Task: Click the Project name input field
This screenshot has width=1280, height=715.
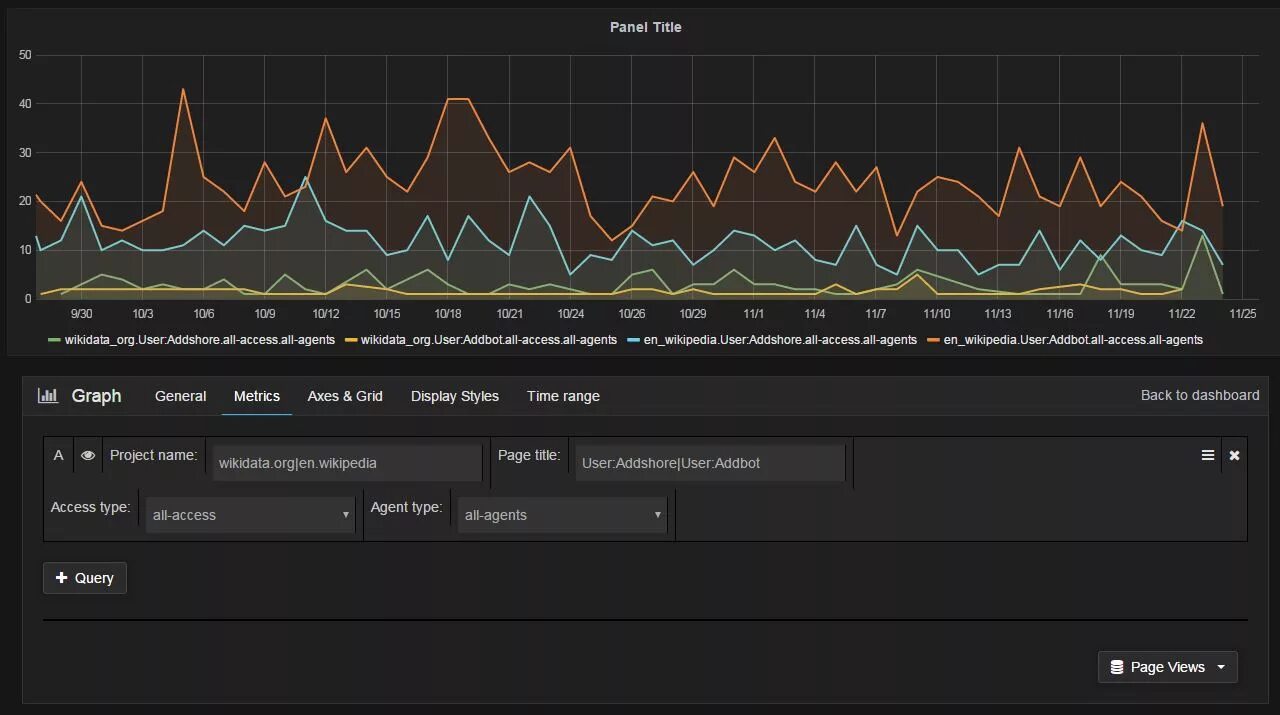Action: [x=347, y=463]
